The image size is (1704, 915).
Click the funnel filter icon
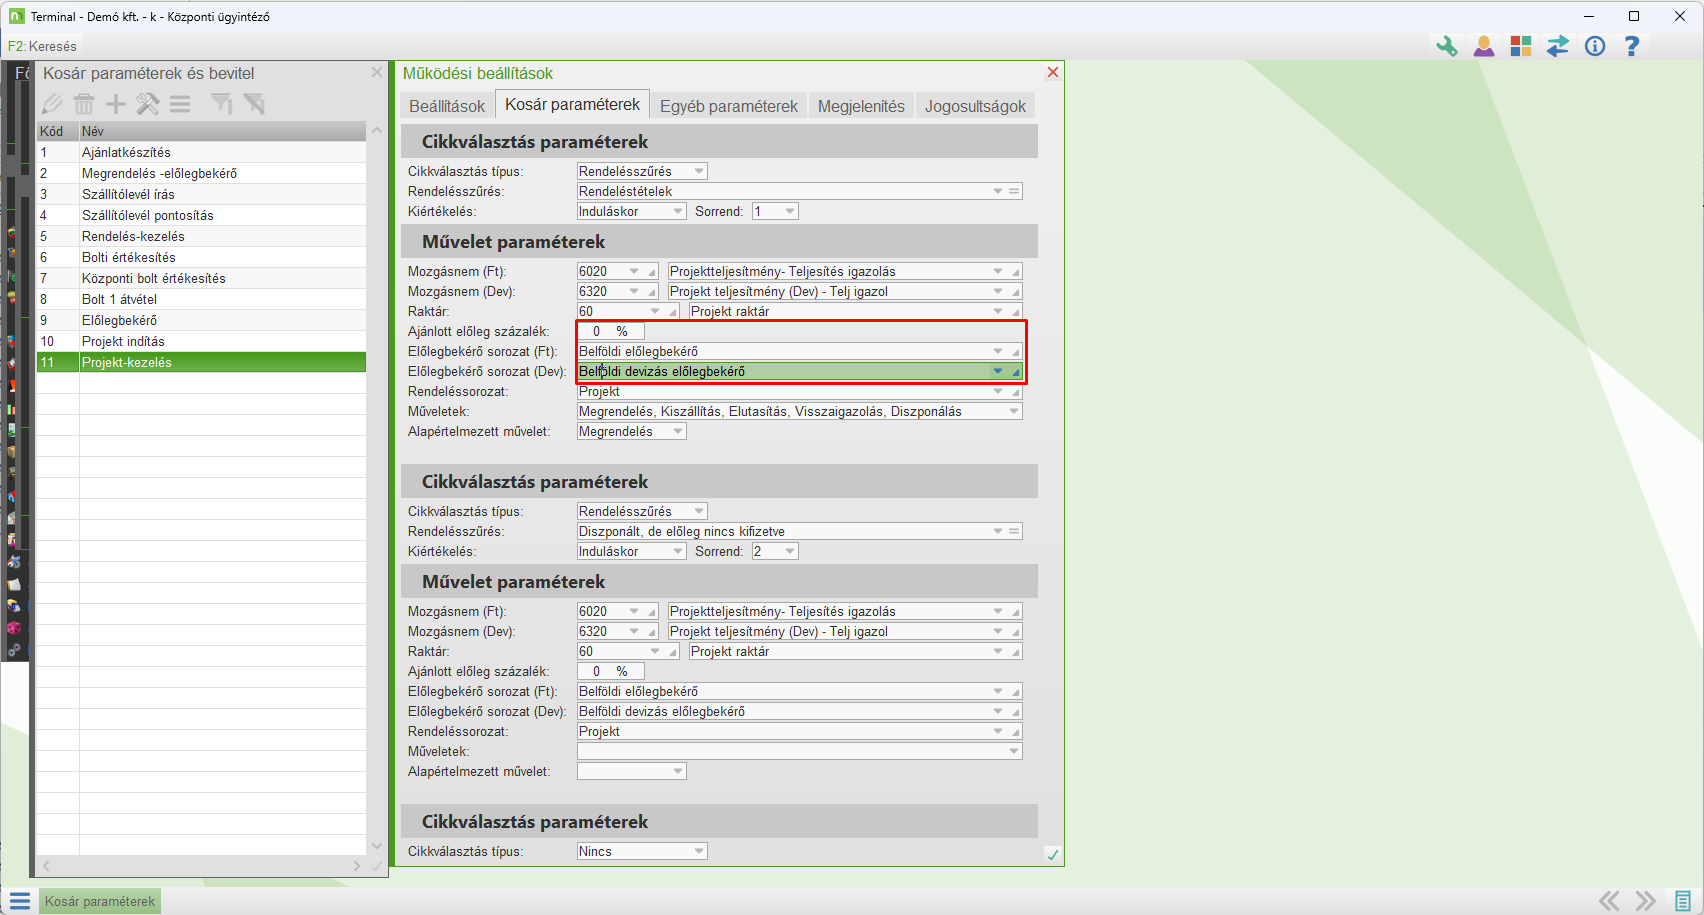point(222,104)
